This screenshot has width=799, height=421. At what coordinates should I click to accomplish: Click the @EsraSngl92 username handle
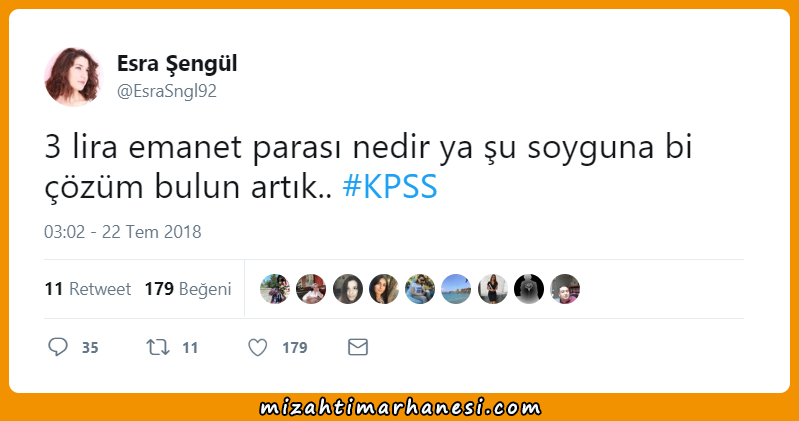[x=167, y=91]
